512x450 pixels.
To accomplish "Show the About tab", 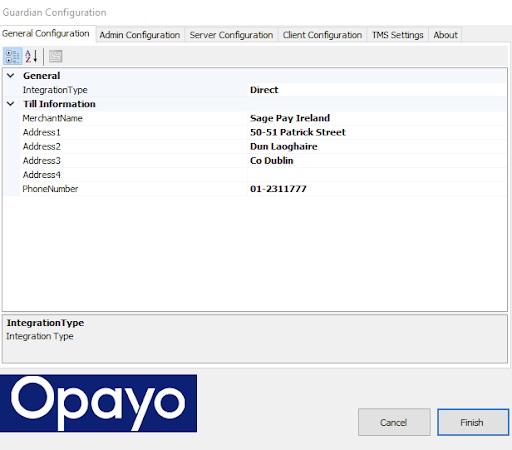I will click(x=445, y=35).
